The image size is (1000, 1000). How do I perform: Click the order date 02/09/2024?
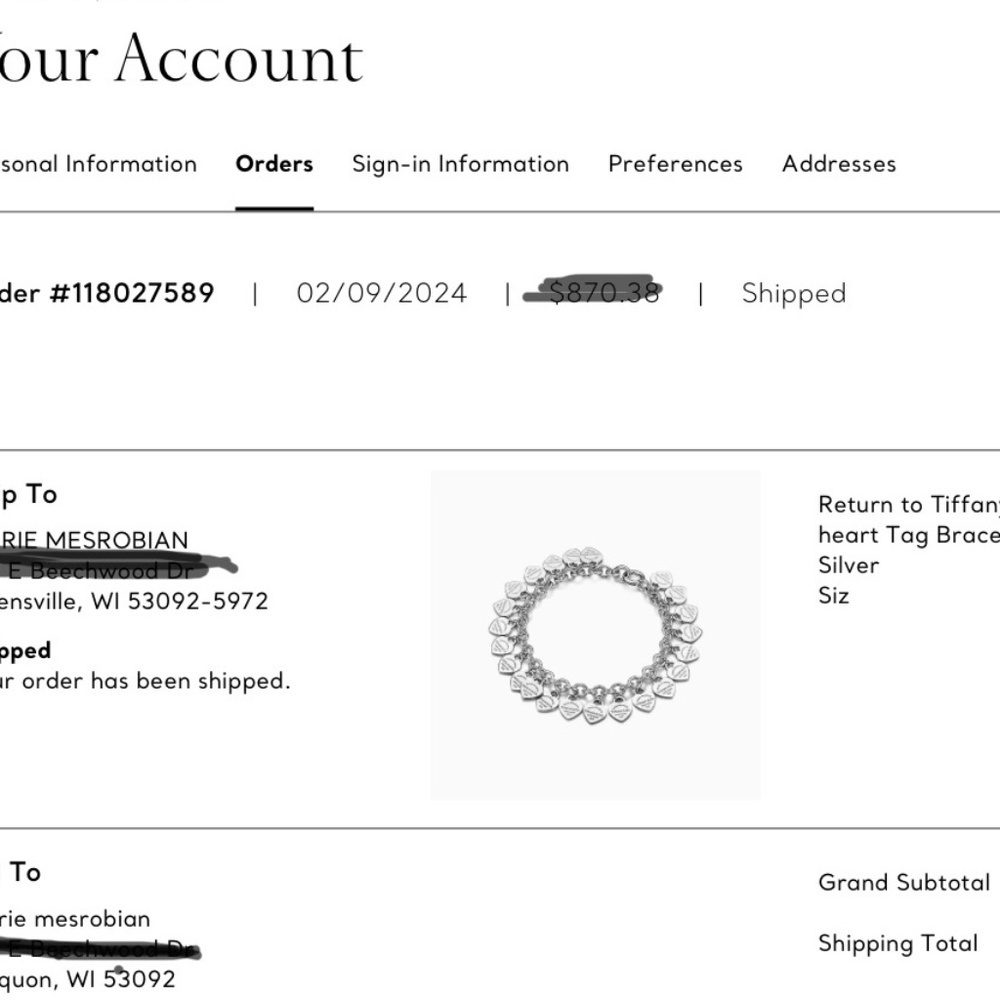point(381,293)
